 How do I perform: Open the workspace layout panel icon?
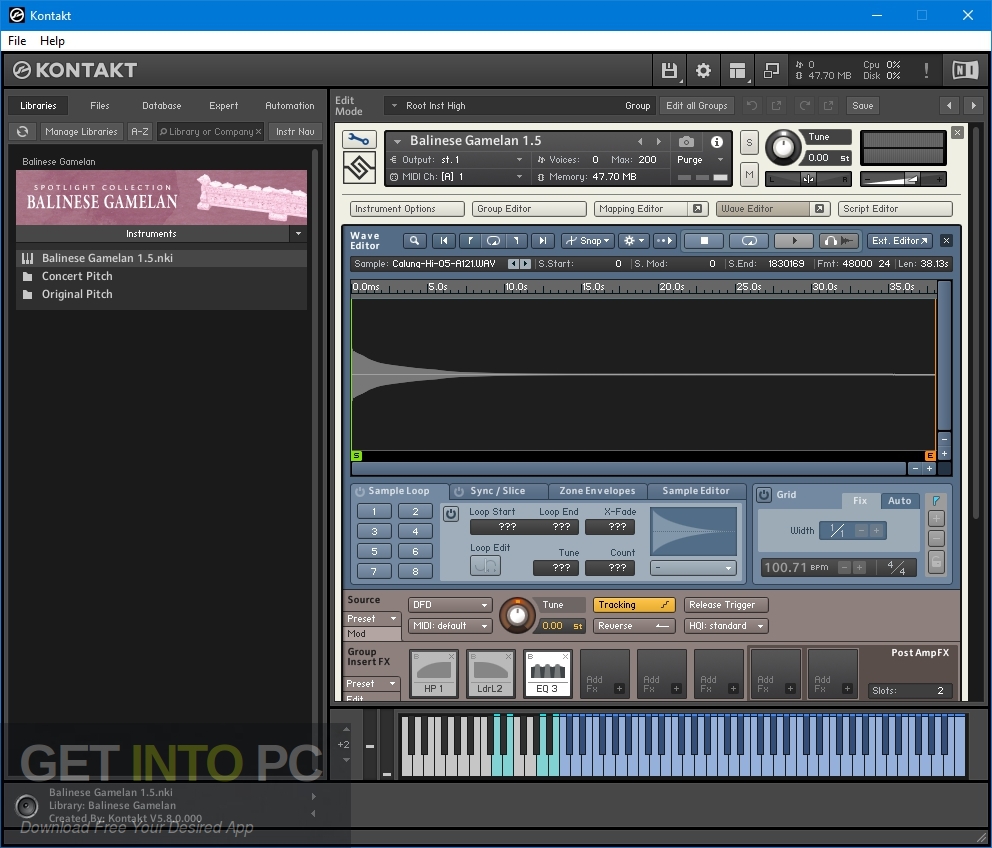click(737, 70)
